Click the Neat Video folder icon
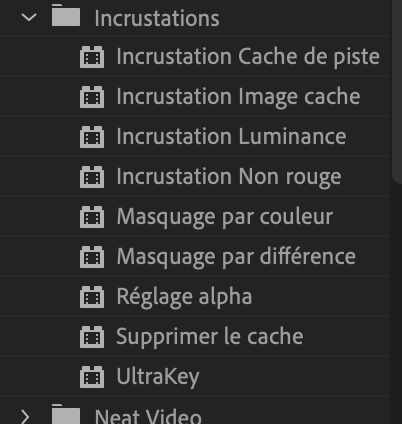 [66, 414]
